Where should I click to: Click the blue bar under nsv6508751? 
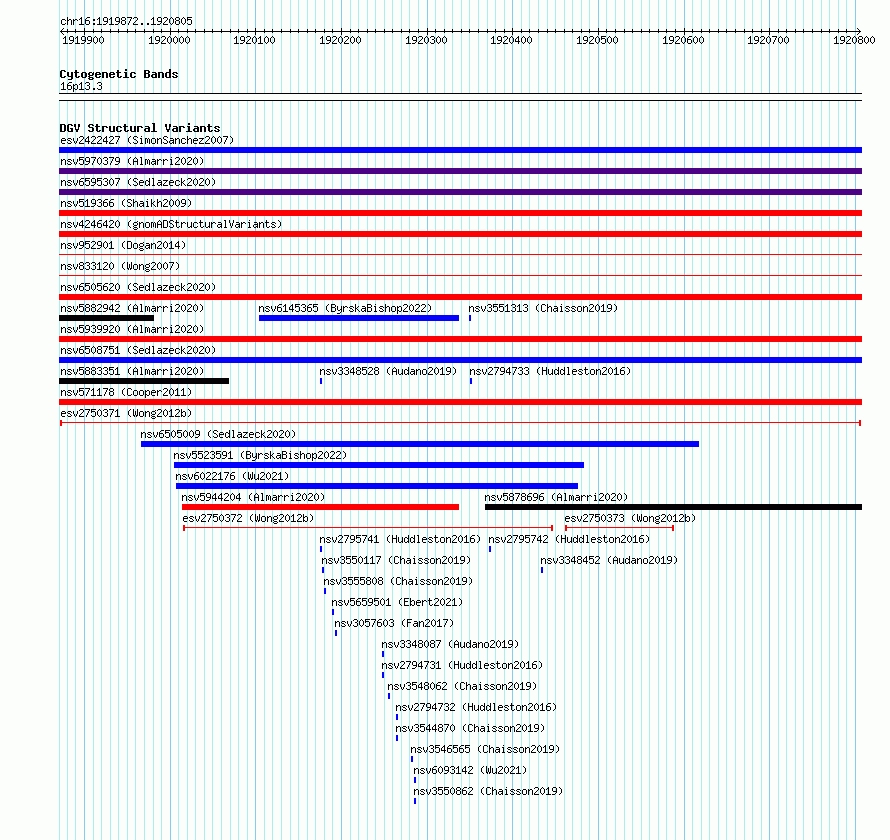coord(460,360)
